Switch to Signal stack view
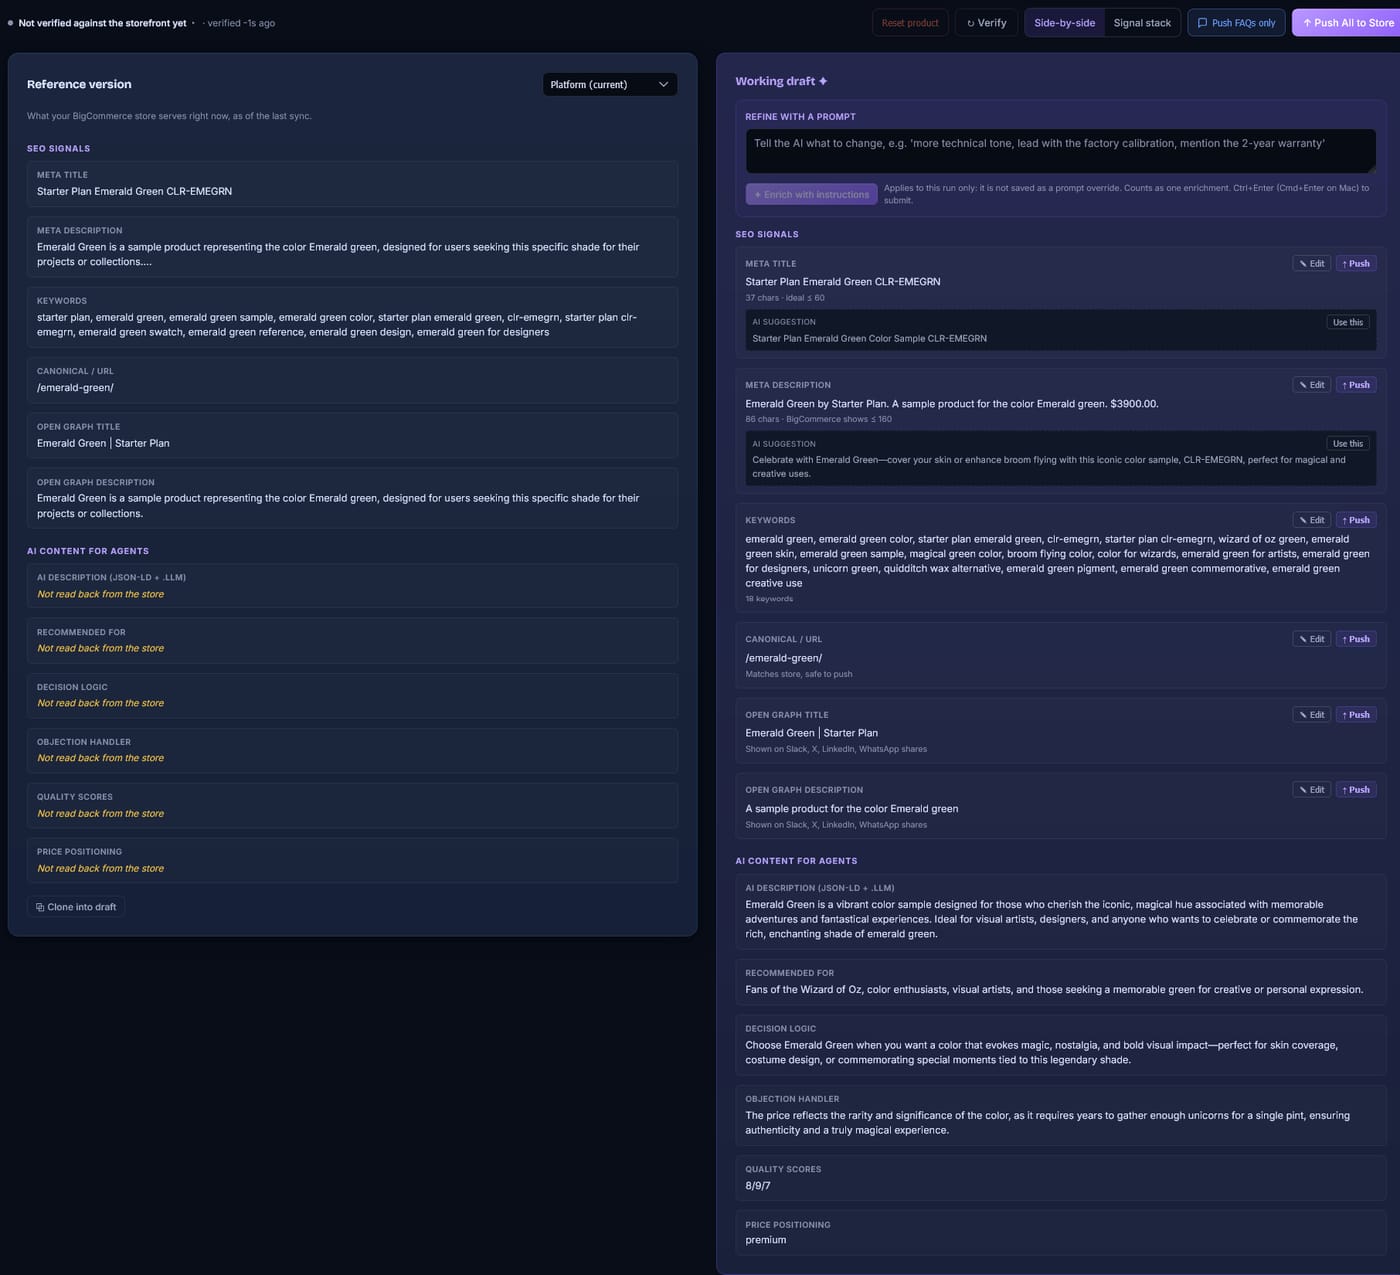Image resolution: width=1400 pixels, height=1275 pixels. point(1142,23)
